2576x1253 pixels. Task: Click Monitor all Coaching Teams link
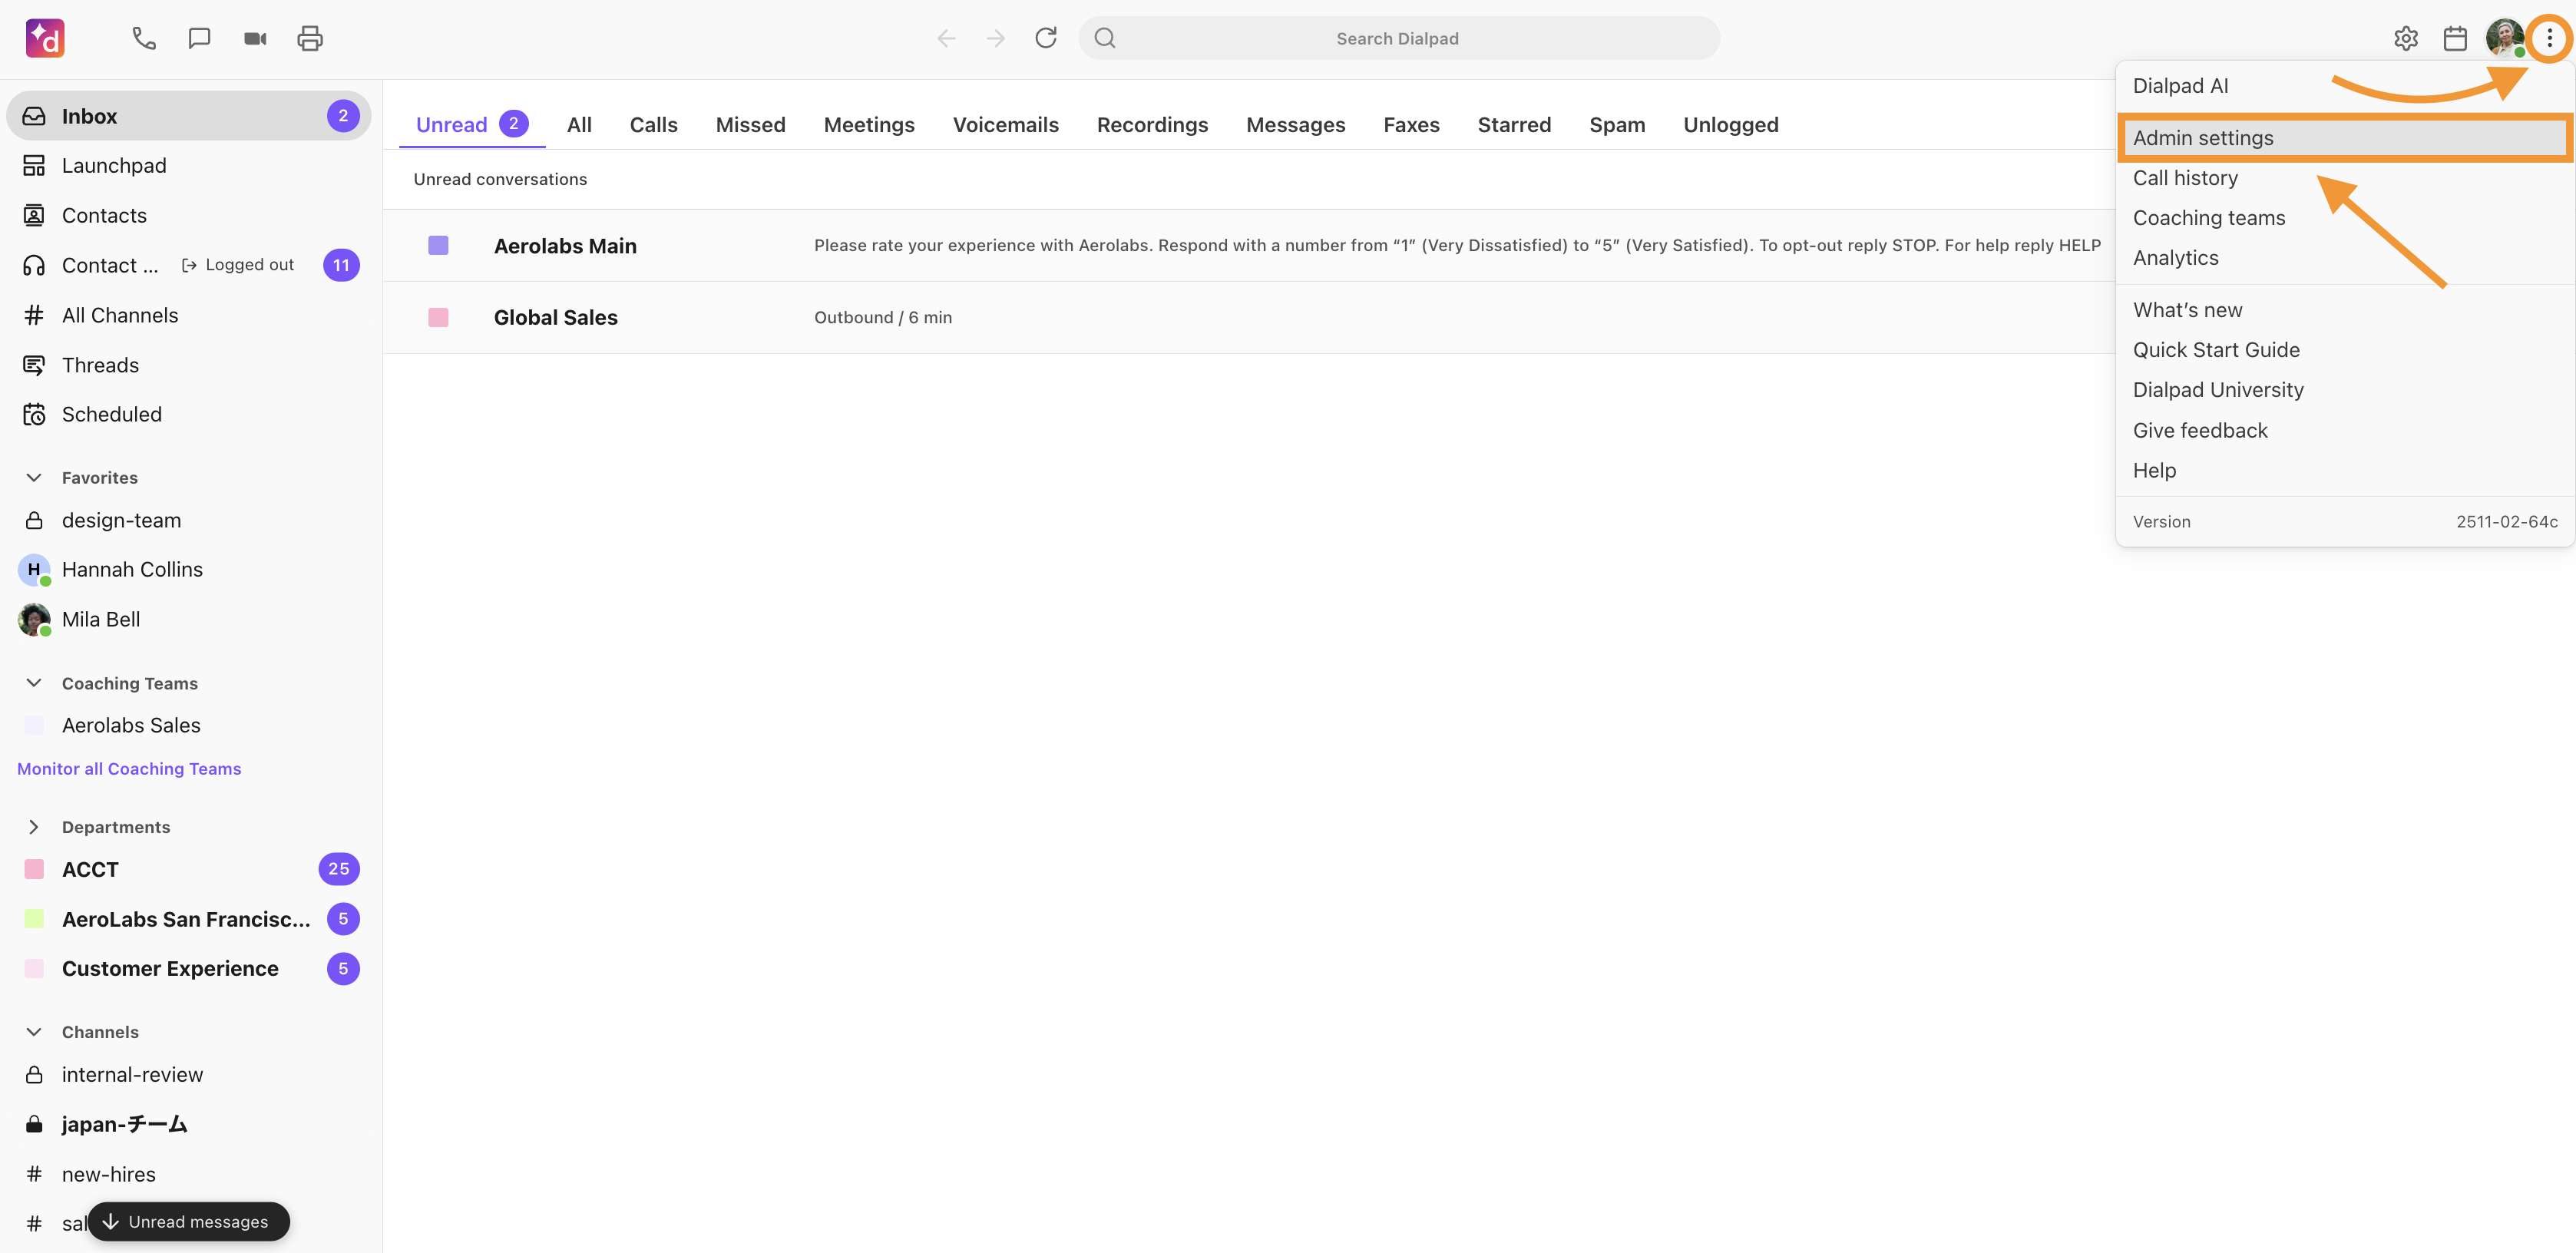[x=129, y=769]
